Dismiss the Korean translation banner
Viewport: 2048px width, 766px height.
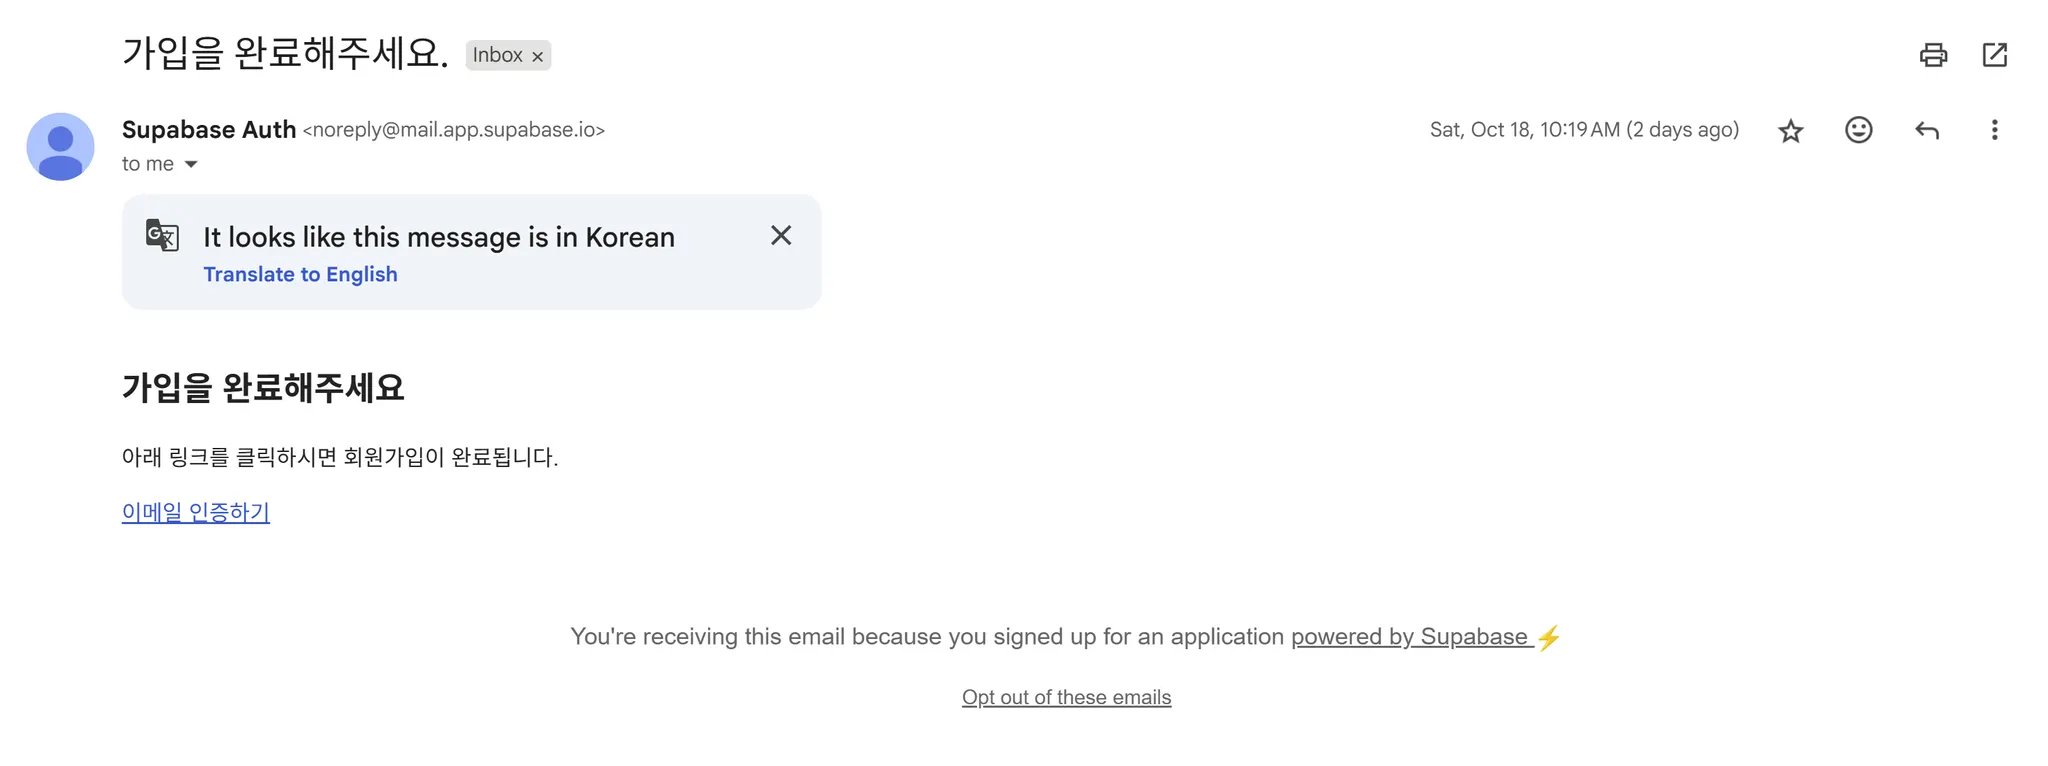coord(781,235)
